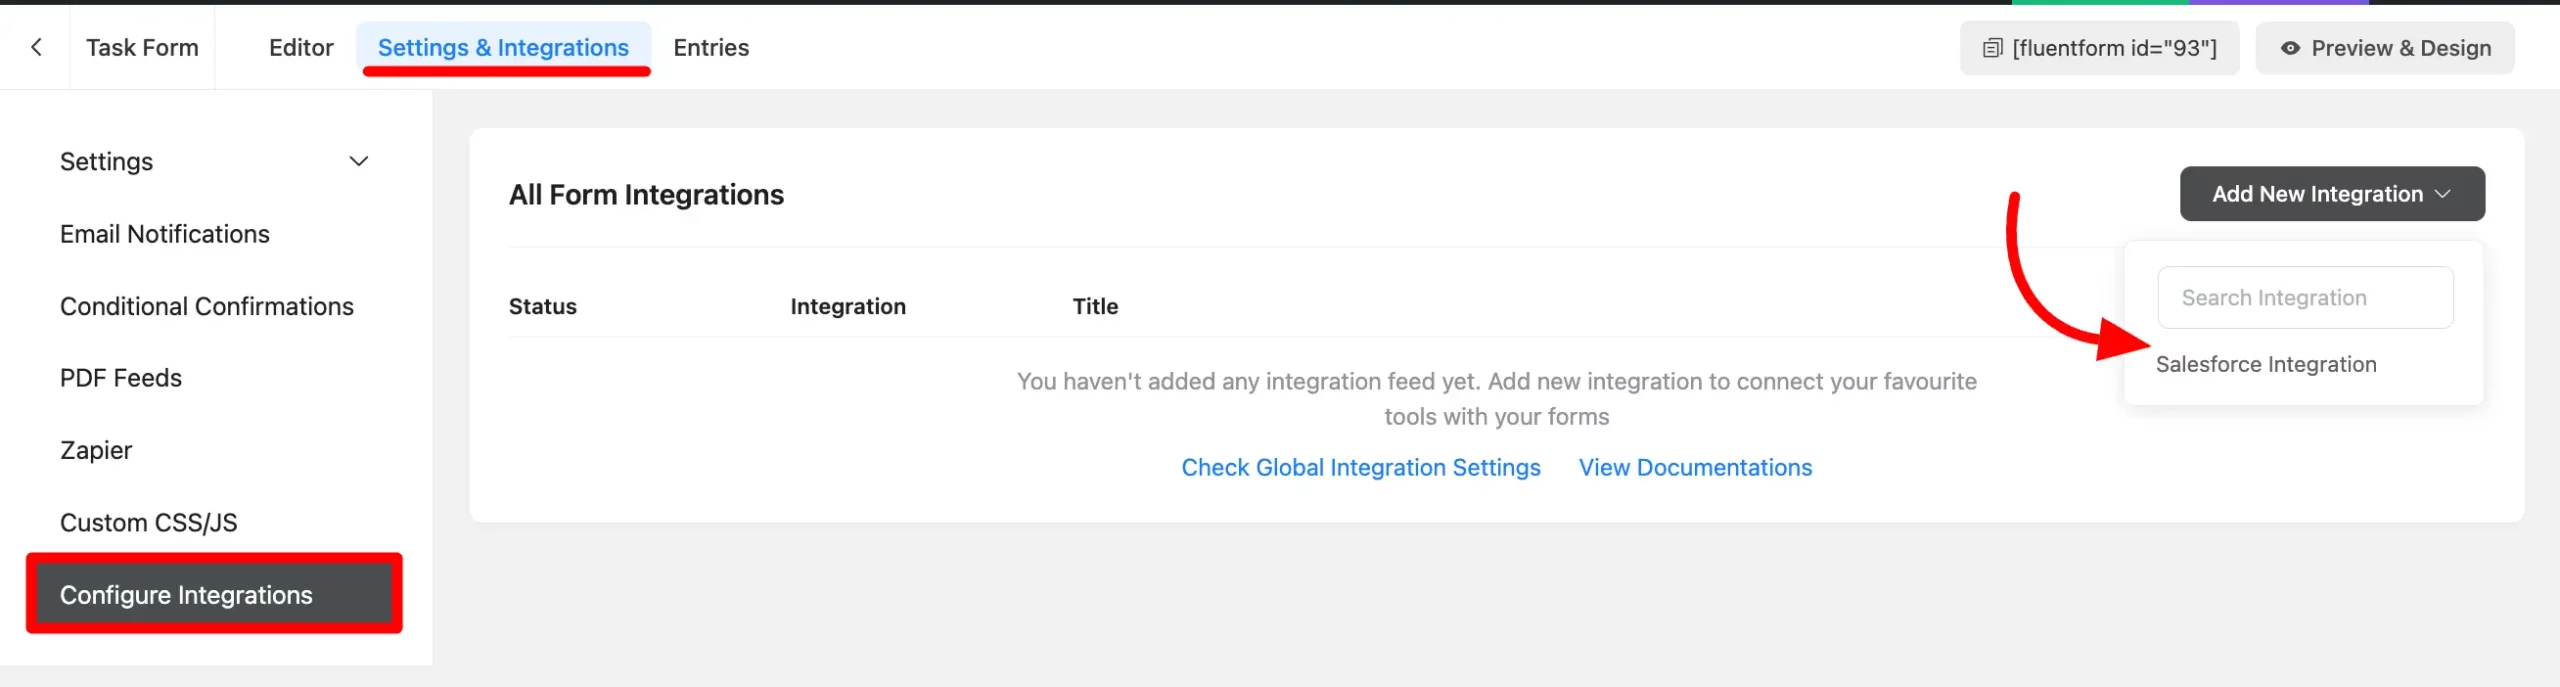Open PDF Feeds settings
The width and height of the screenshot is (2560, 687).
(121, 378)
